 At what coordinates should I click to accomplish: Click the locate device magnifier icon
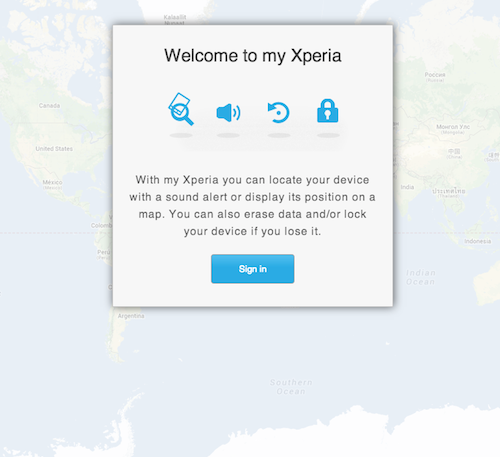pyautogui.click(x=181, y=109)
